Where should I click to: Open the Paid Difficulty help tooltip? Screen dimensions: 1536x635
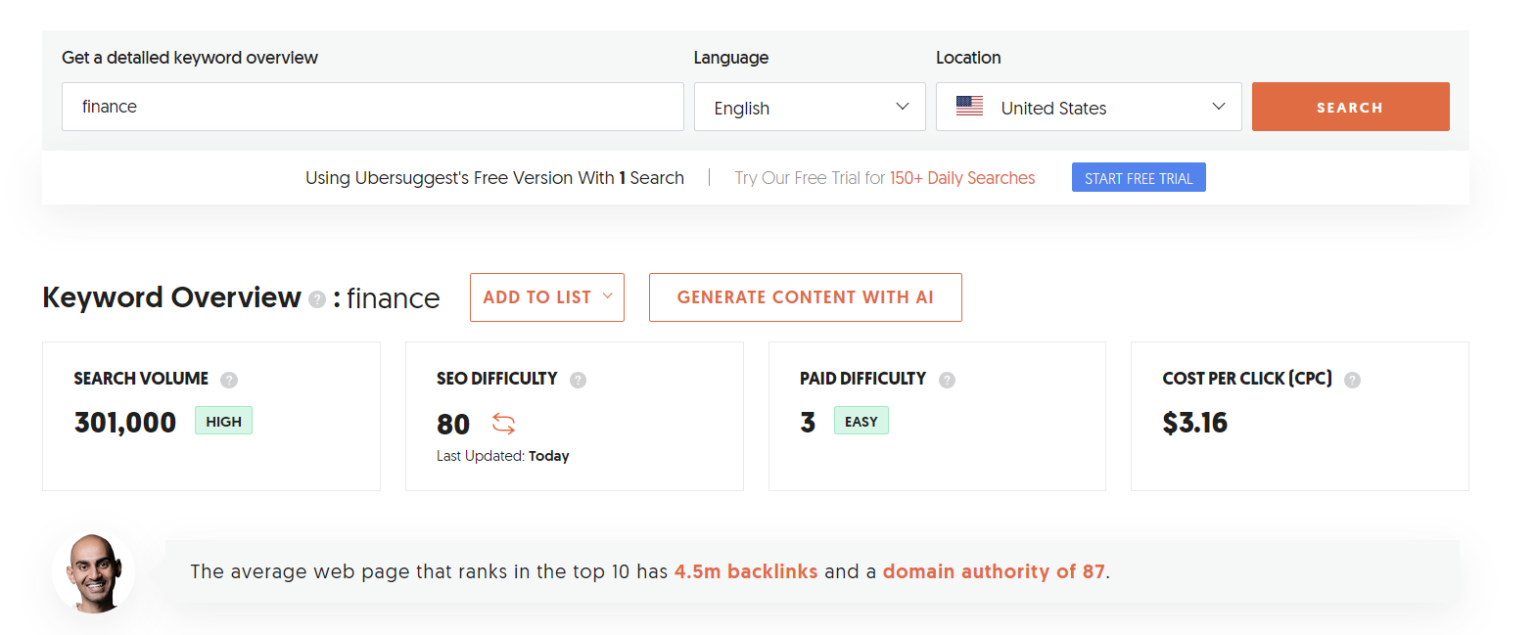tap(946, 379)
